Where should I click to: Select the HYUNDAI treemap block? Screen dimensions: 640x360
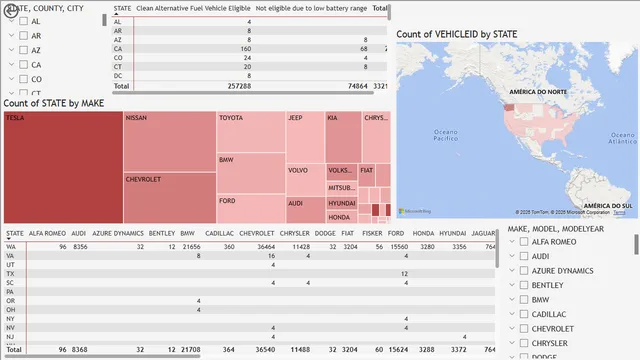(342, 203)
